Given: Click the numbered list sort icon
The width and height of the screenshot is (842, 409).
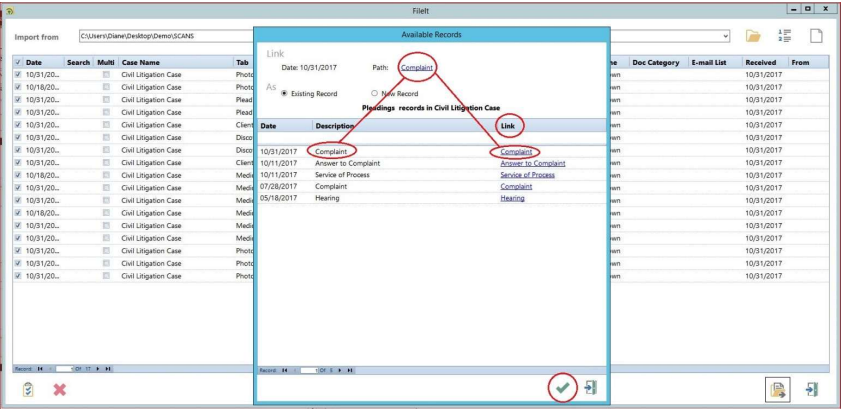Looking at the screenshot, I should (x=786, y=37).
